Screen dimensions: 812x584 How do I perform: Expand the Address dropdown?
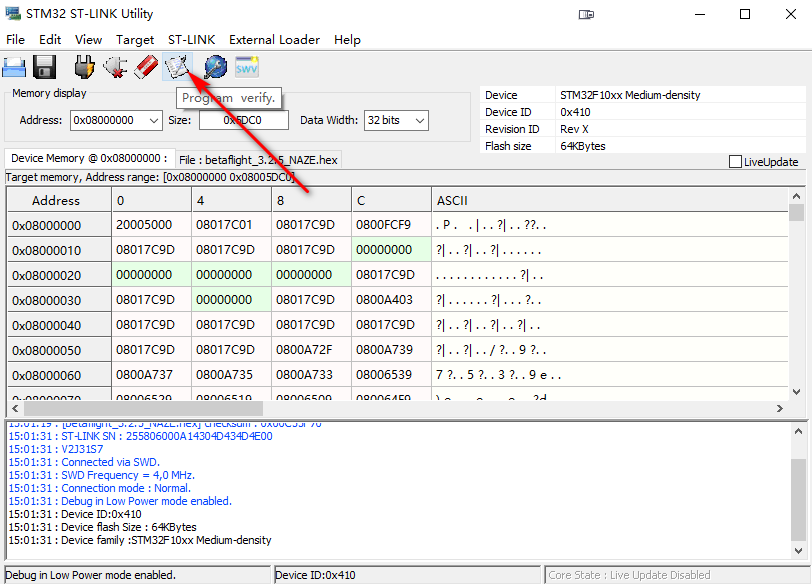coord(153,120)
